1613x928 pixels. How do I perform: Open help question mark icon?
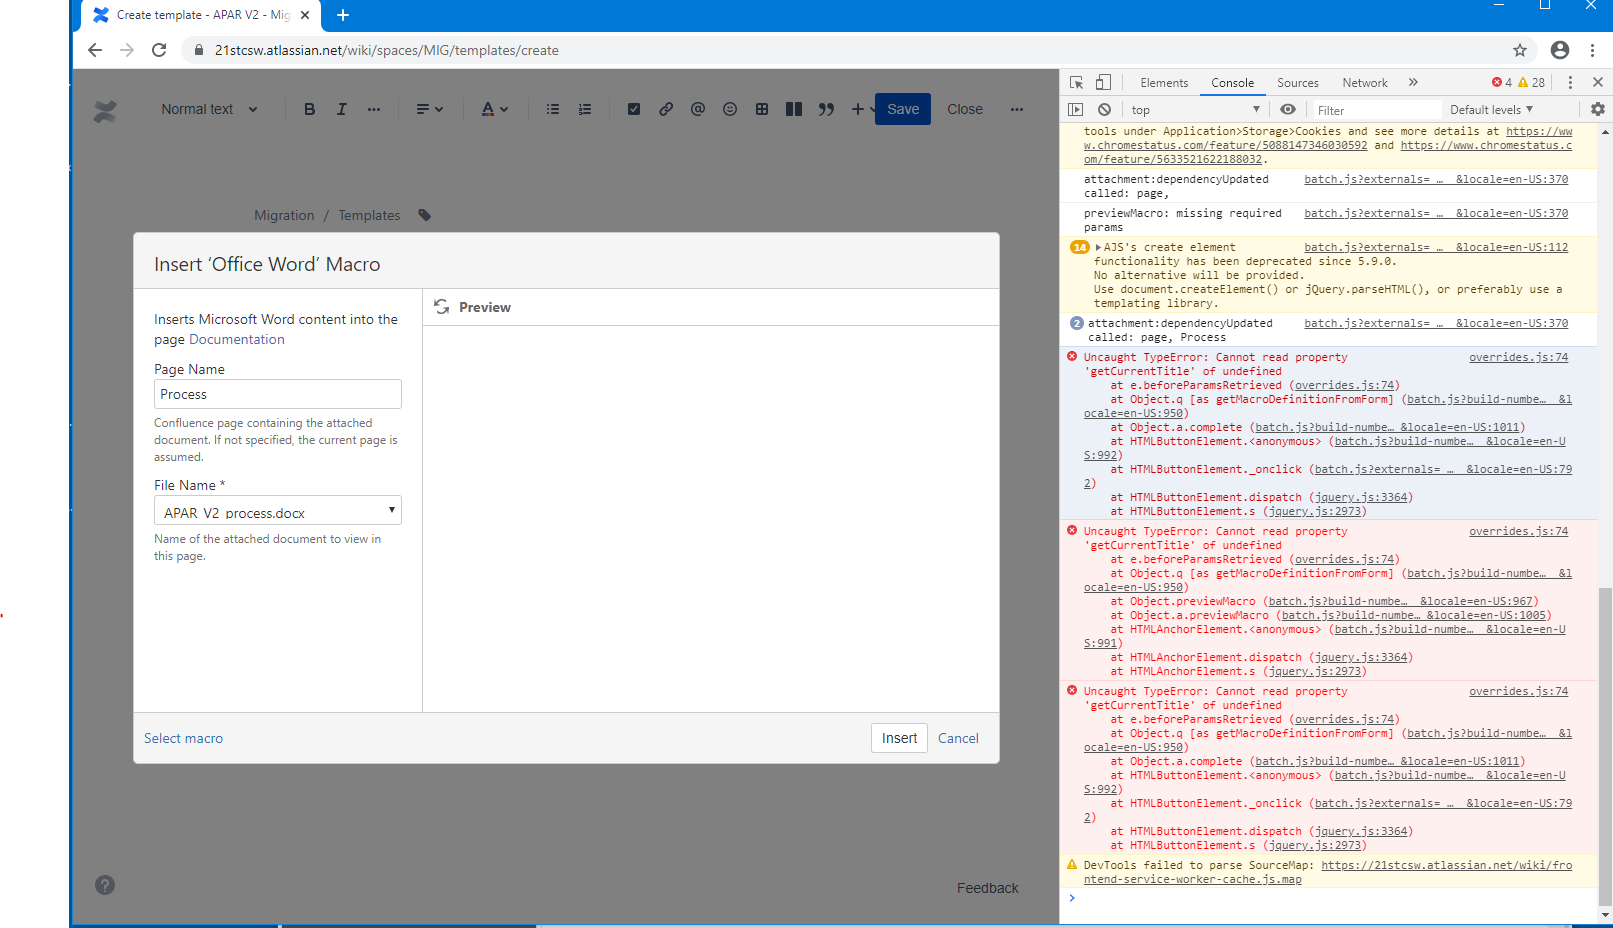click(x=105, y=885)
